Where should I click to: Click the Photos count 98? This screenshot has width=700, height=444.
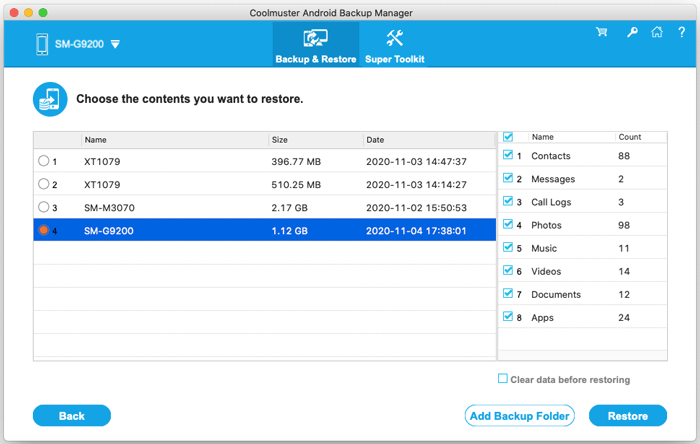pos(624,225)
